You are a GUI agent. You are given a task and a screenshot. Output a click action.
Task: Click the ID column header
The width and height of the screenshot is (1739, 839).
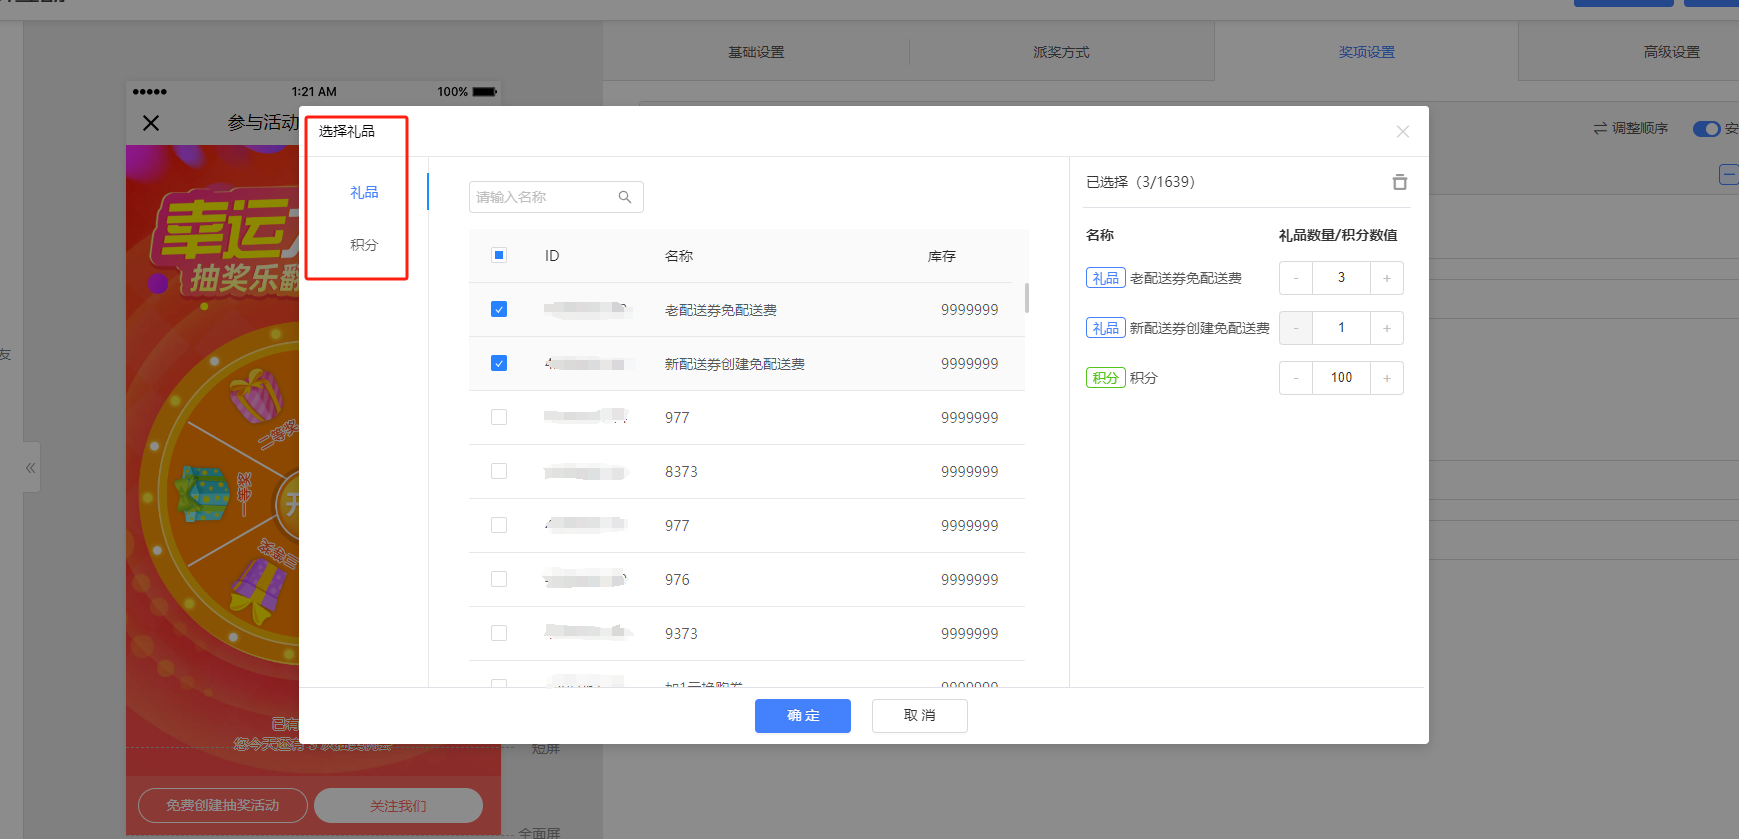(552, 256)
